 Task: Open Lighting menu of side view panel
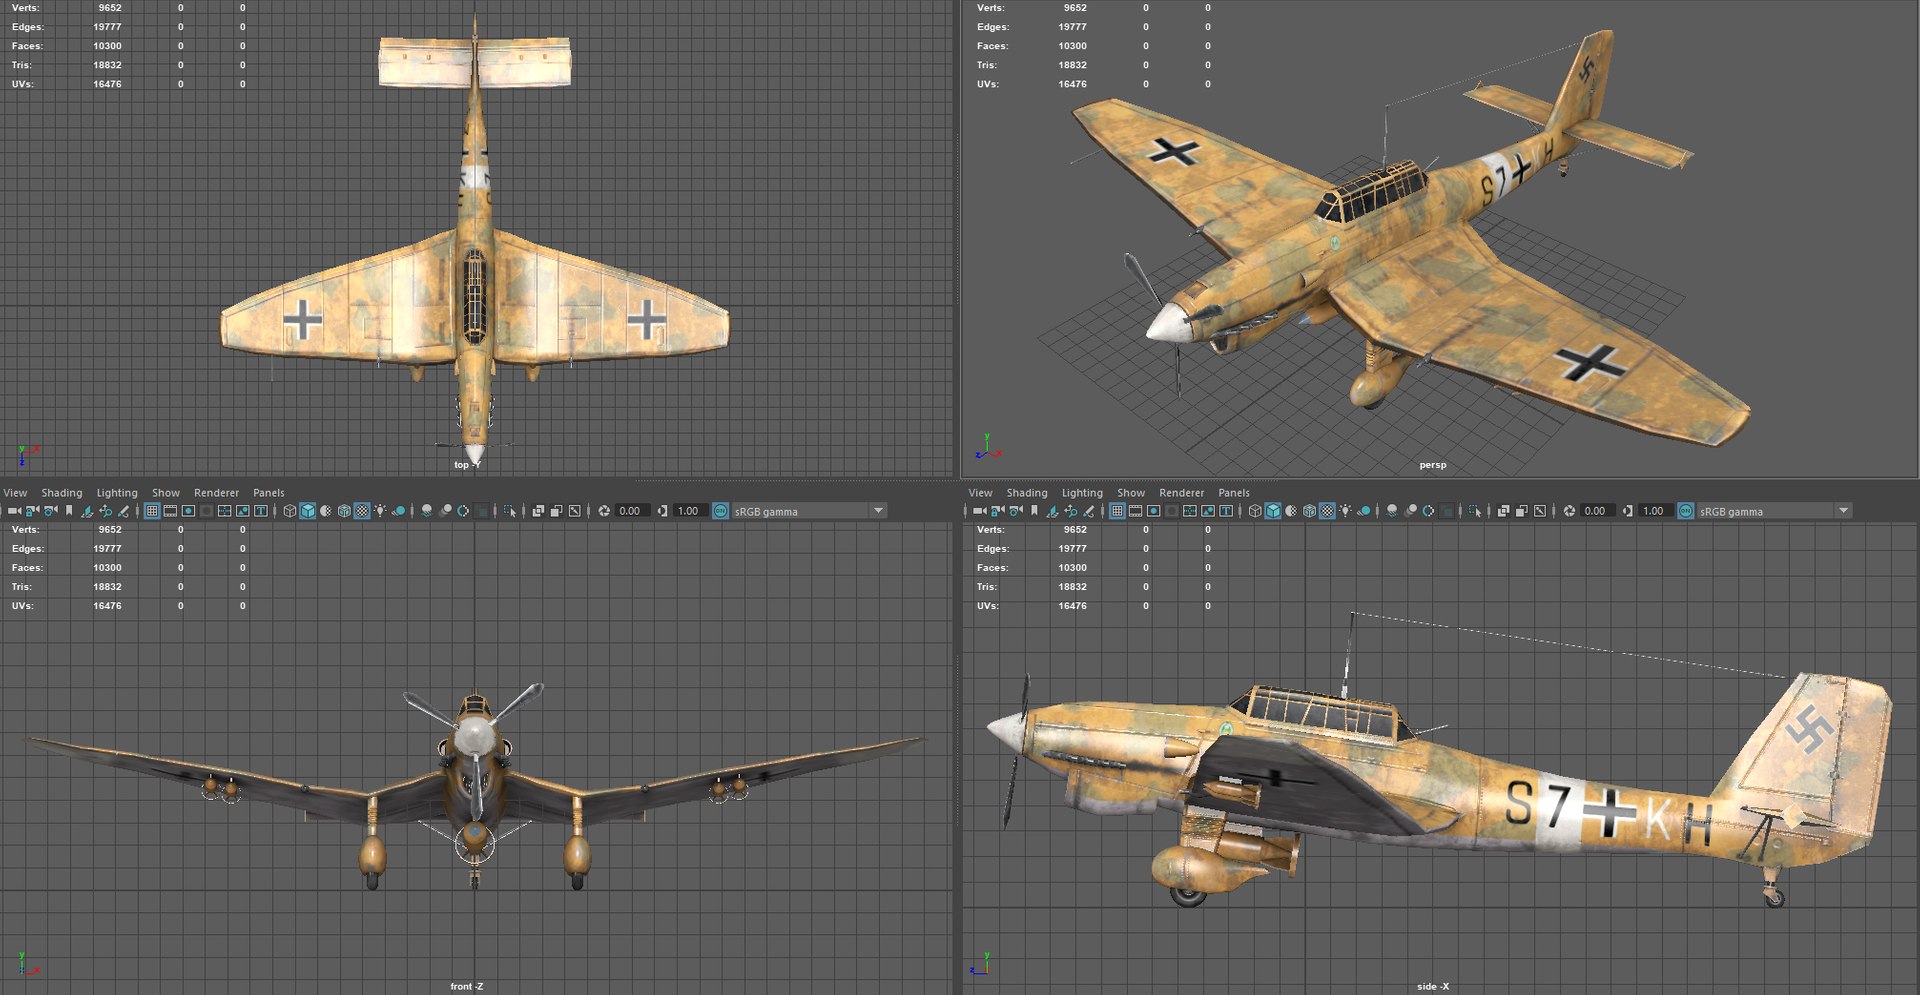click(1082, 493)
